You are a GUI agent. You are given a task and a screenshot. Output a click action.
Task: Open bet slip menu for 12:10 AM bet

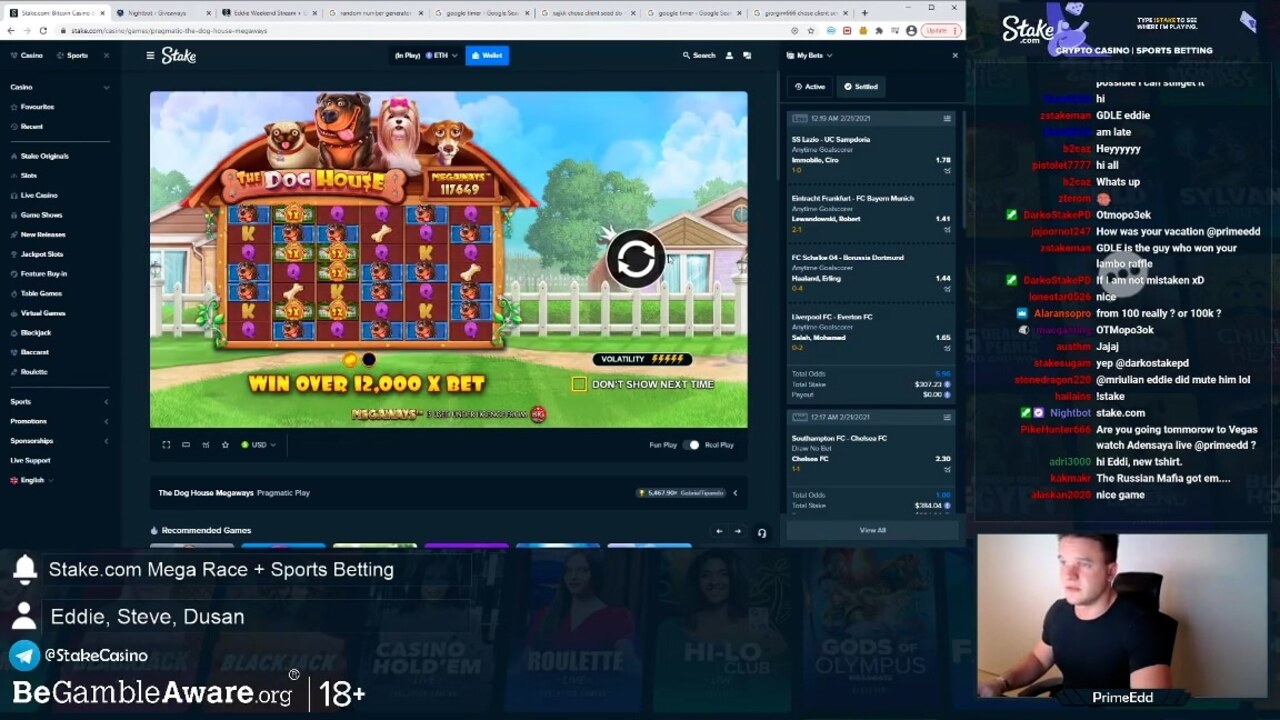[x=947, y=119]
